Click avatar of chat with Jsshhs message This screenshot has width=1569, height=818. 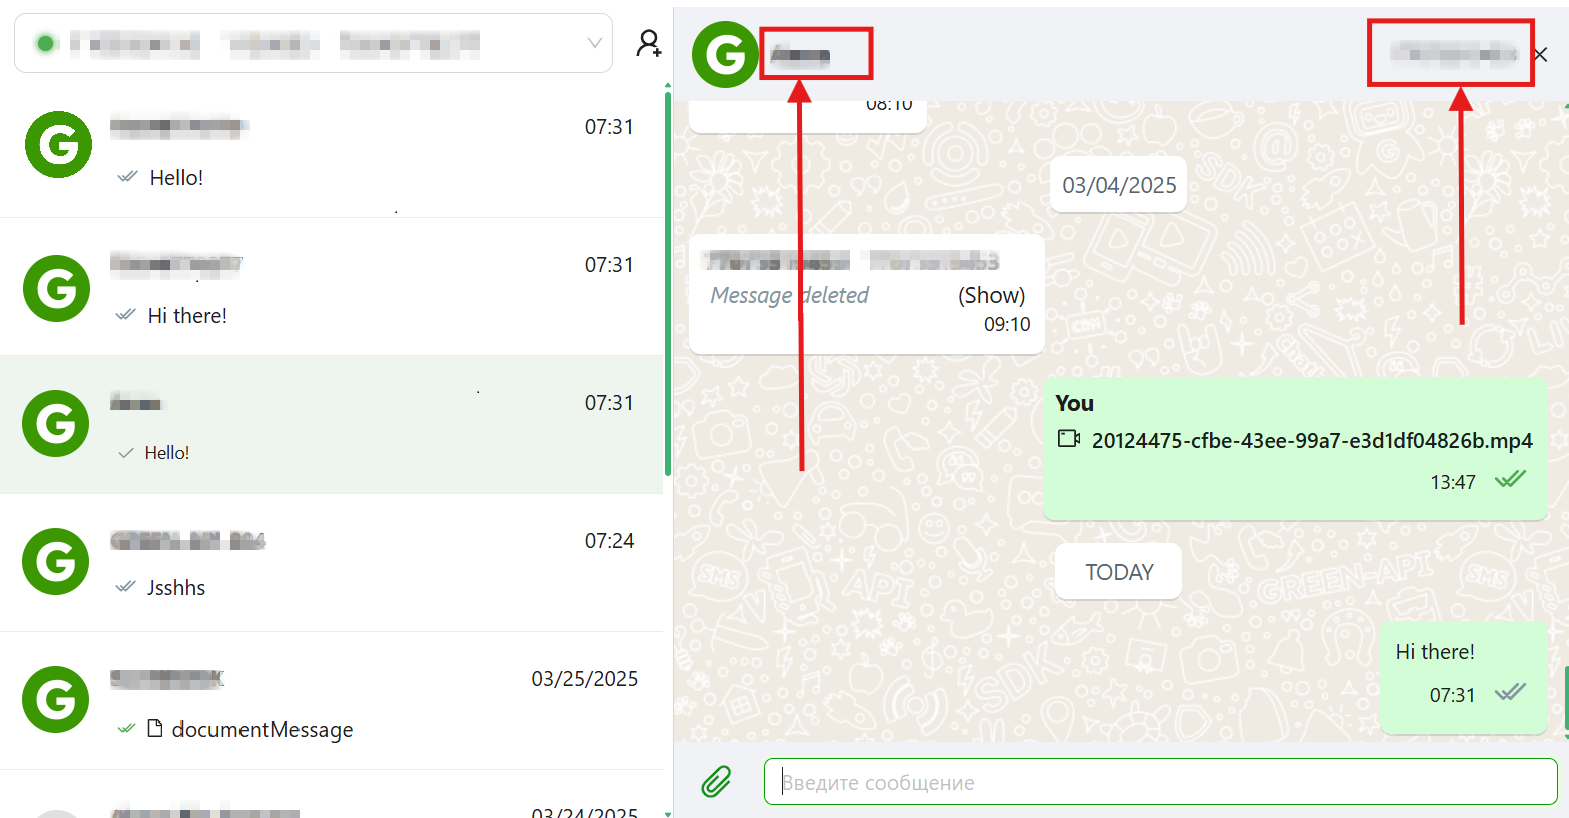tap(56, 561)
